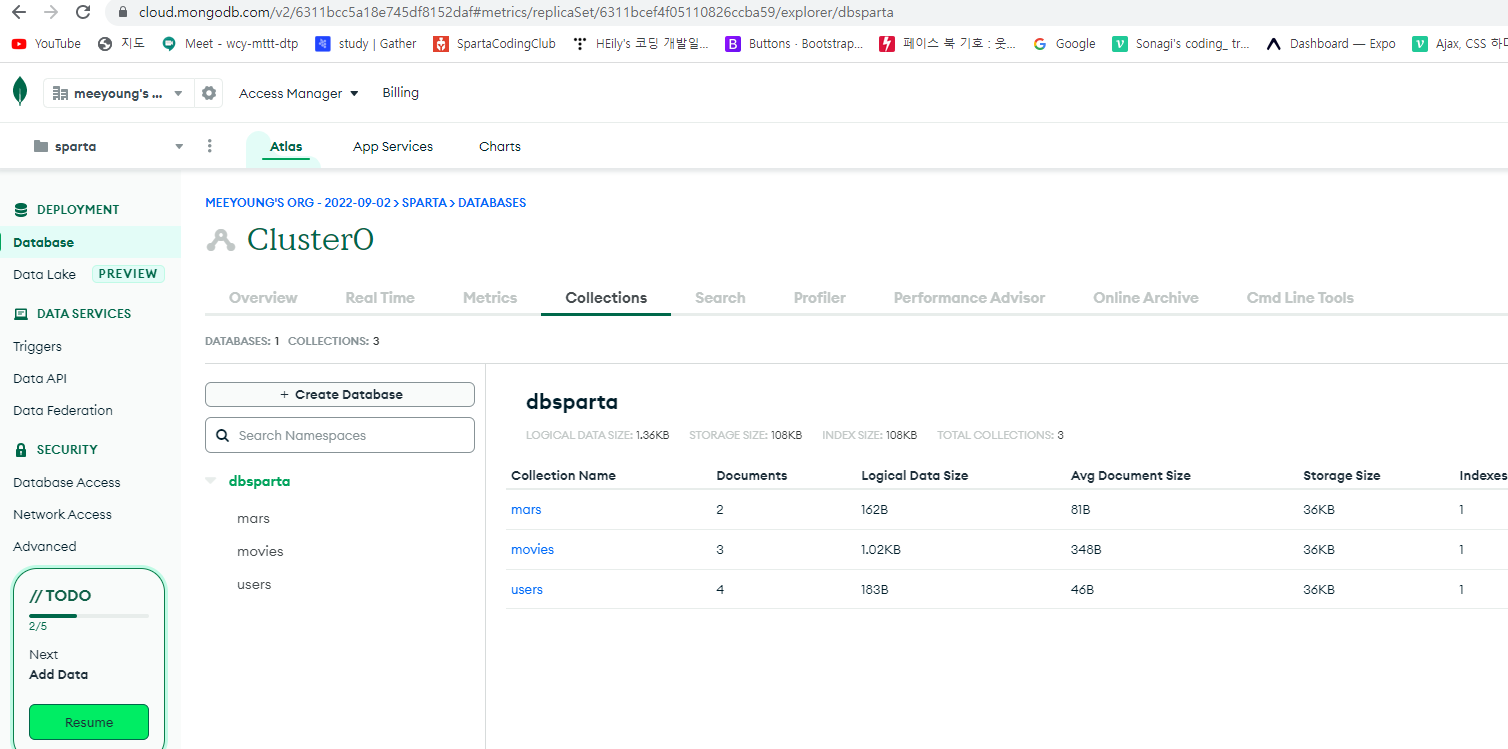Open study Gather bookmark
Image resolution: width=1508 pixels, height=749 pixels.
click(366, 44)
